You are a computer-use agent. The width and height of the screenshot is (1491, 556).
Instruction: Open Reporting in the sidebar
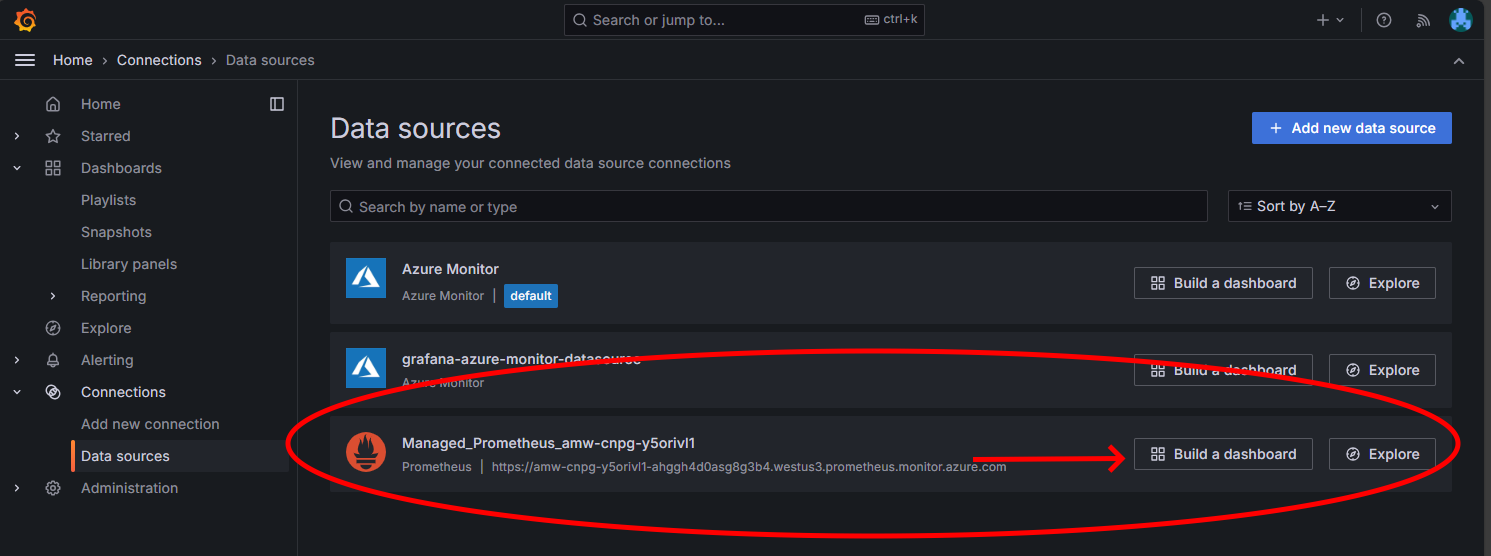click(x=113, y=296)
